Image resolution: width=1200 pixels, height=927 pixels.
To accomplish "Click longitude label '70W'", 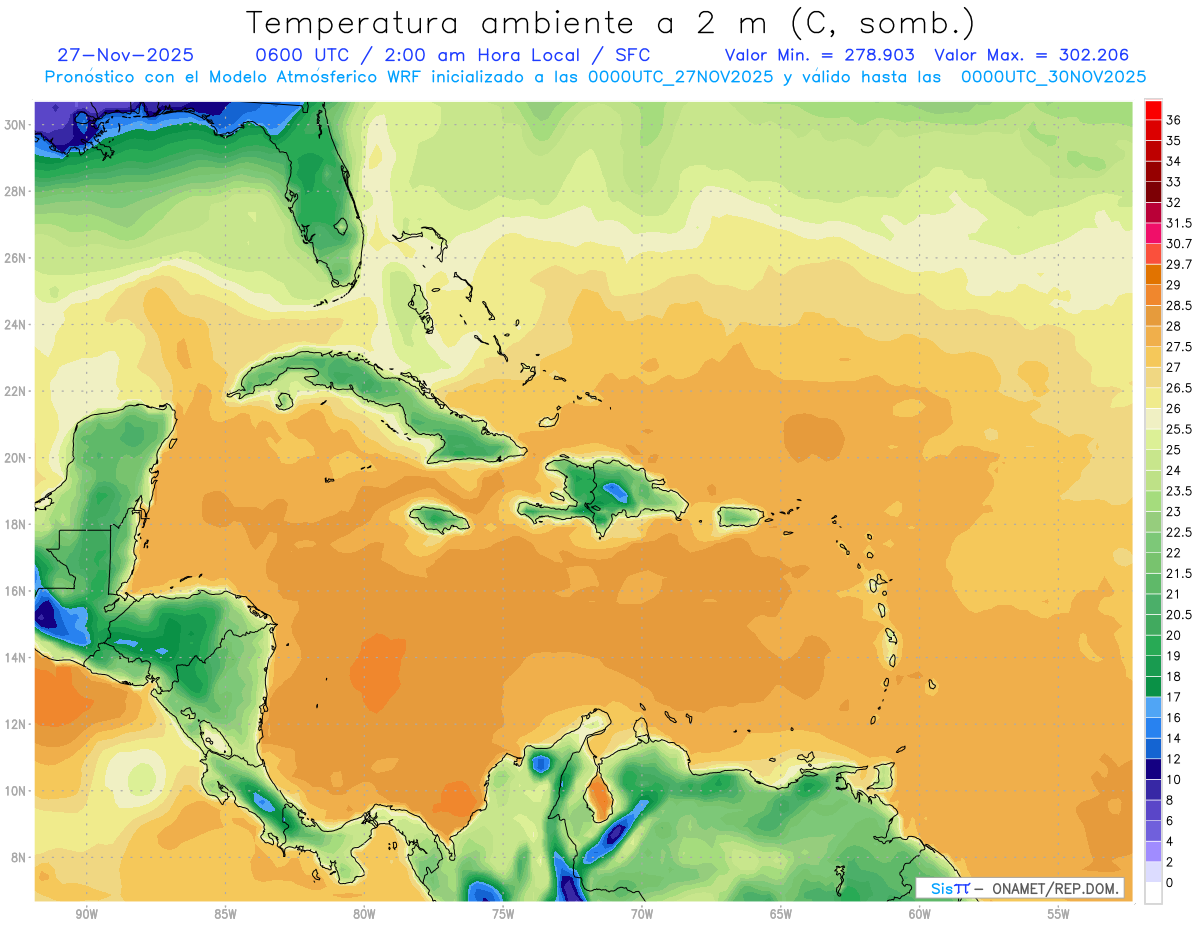I will pyautogui.click(x=642, y=914).
